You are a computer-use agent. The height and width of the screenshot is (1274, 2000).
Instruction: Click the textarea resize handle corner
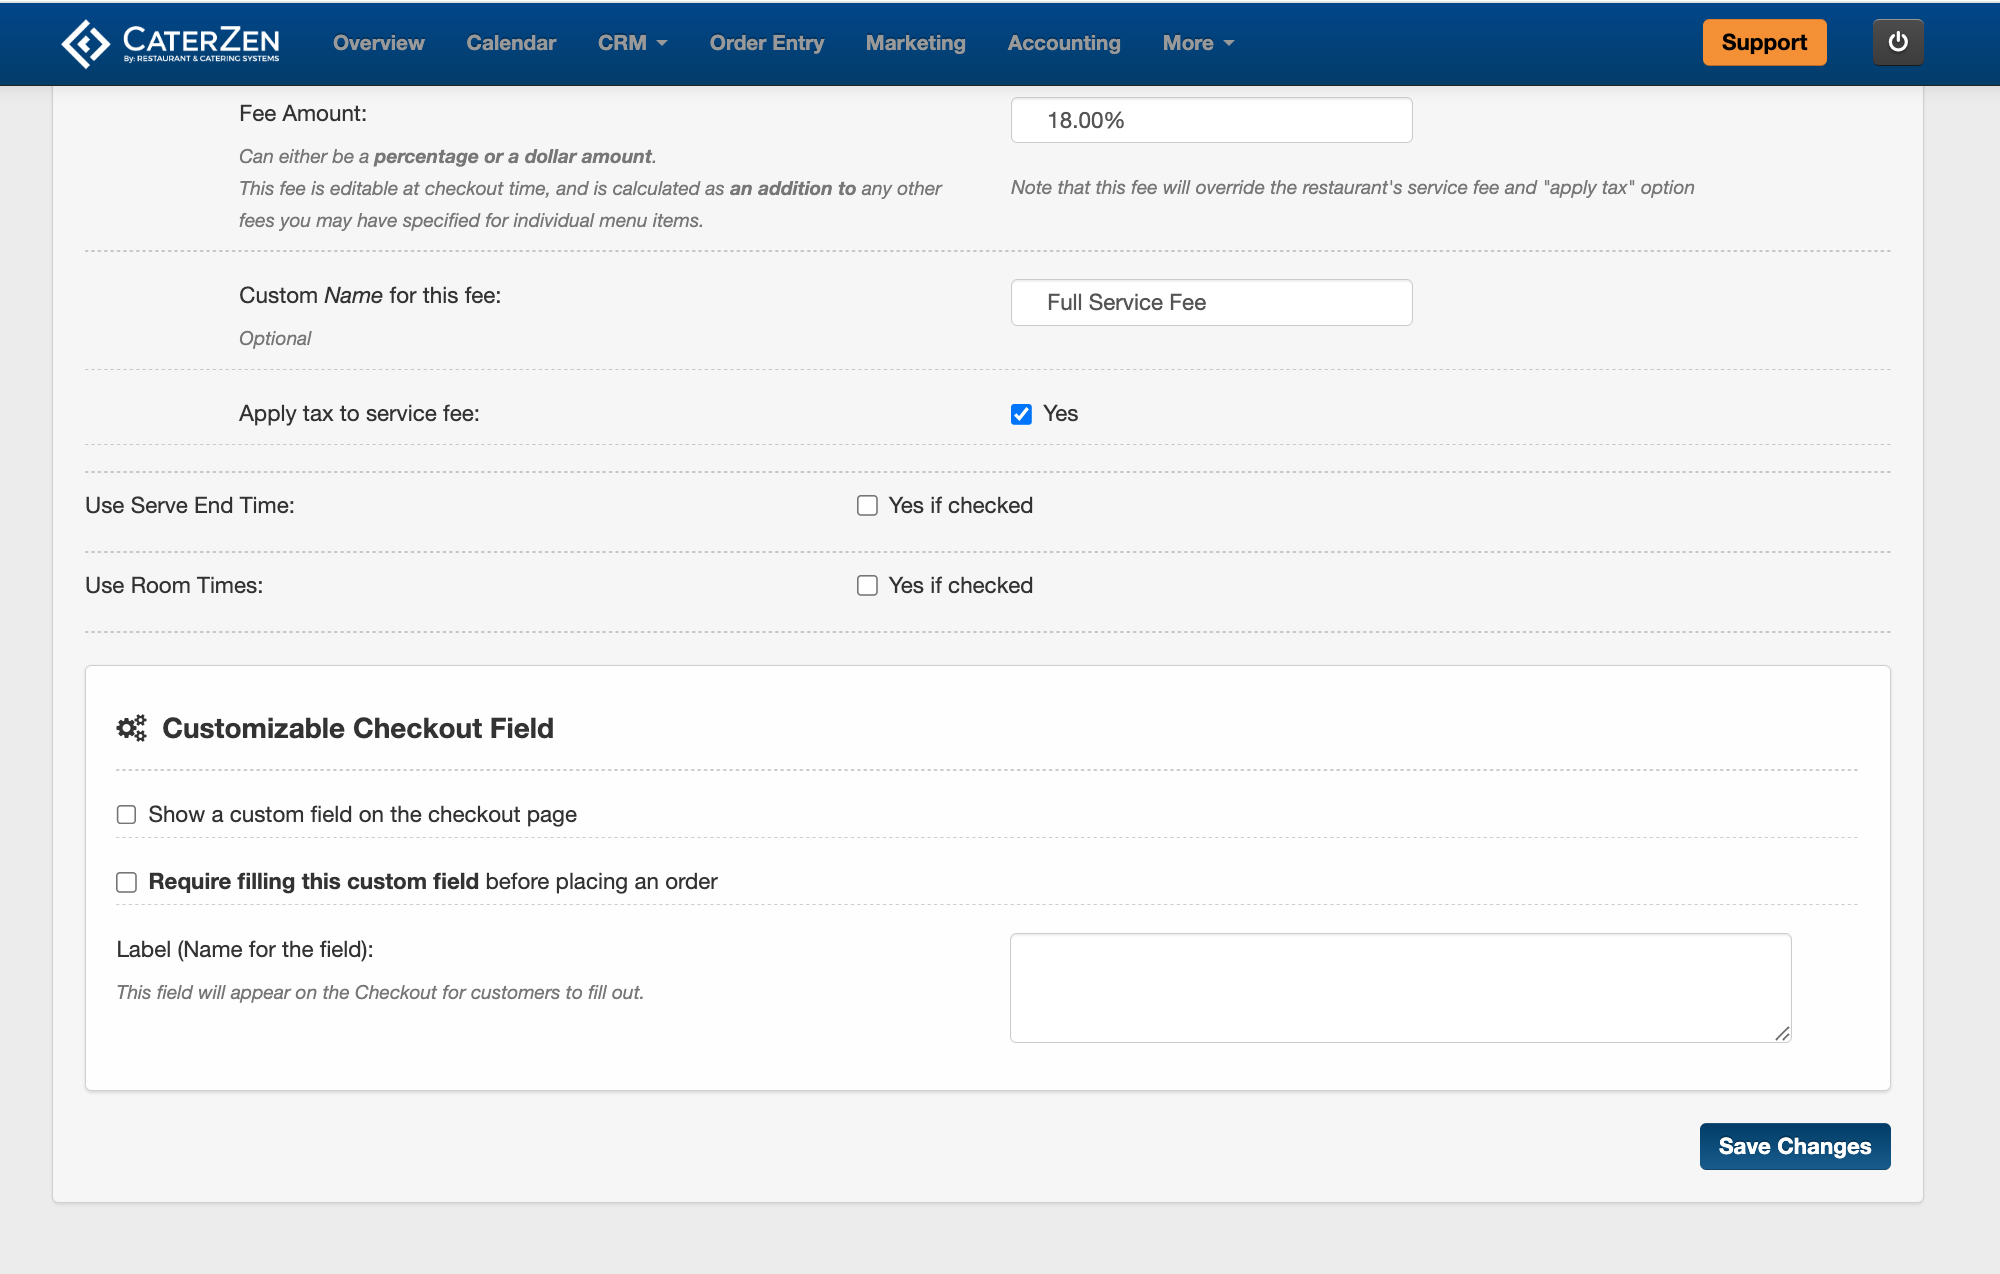coord(1782,1034)
